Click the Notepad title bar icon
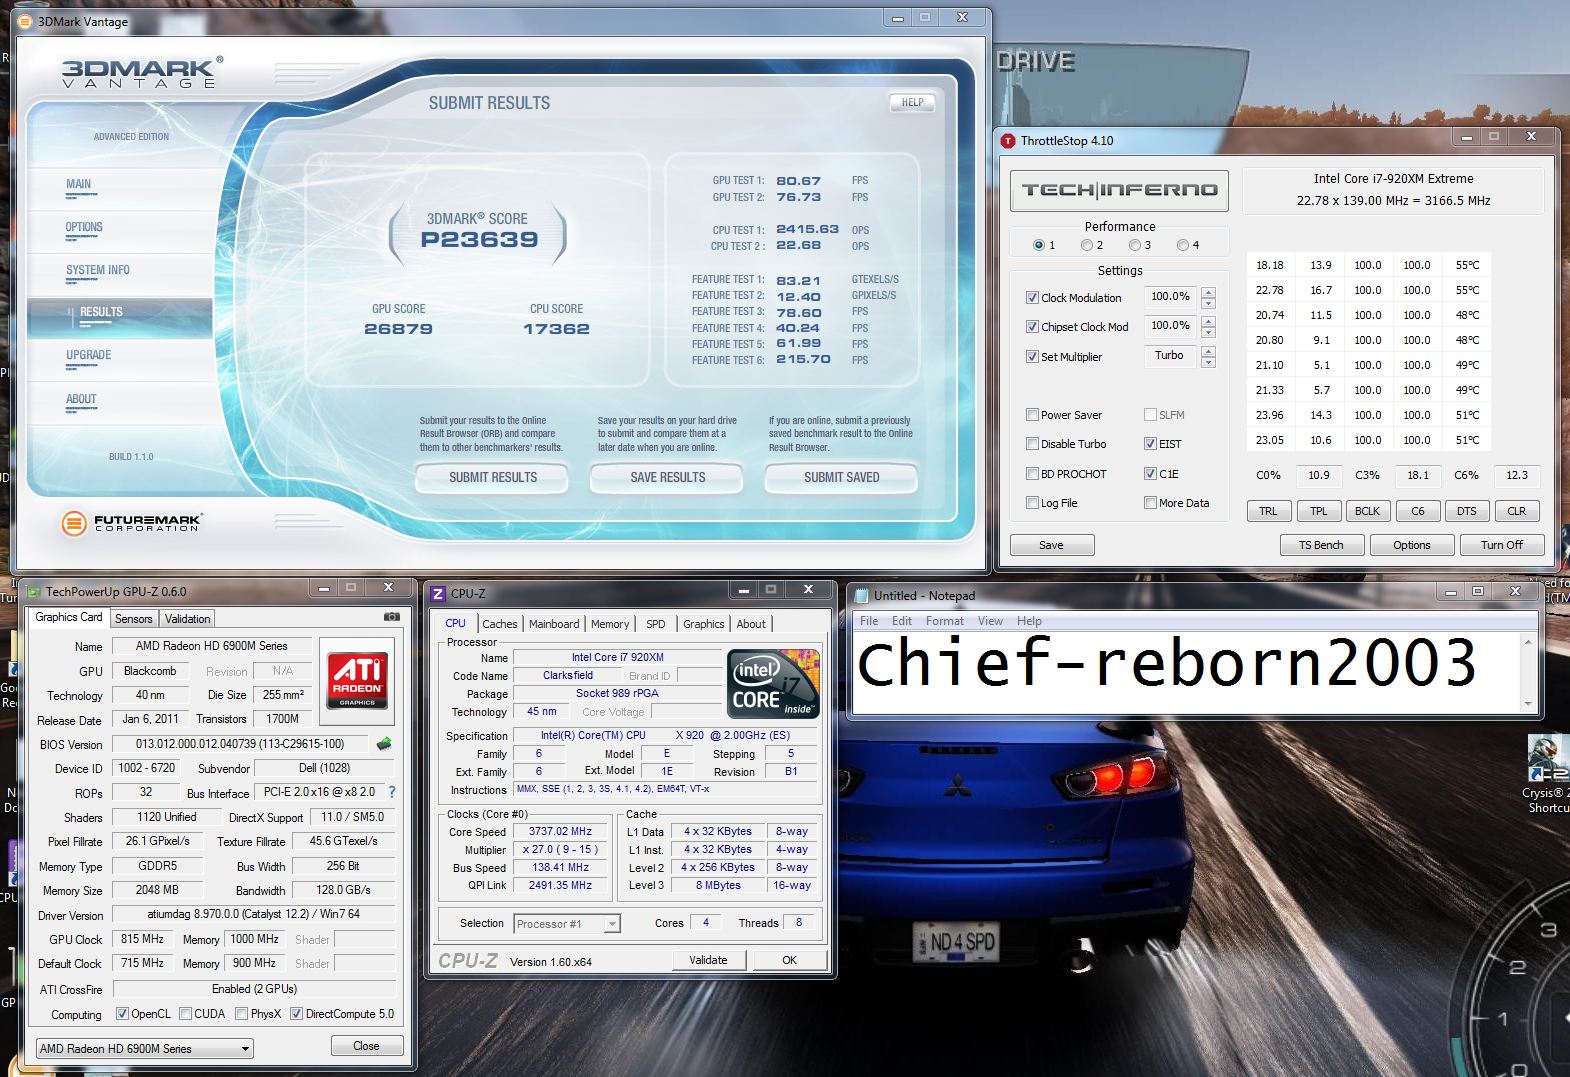 point(861,595)
